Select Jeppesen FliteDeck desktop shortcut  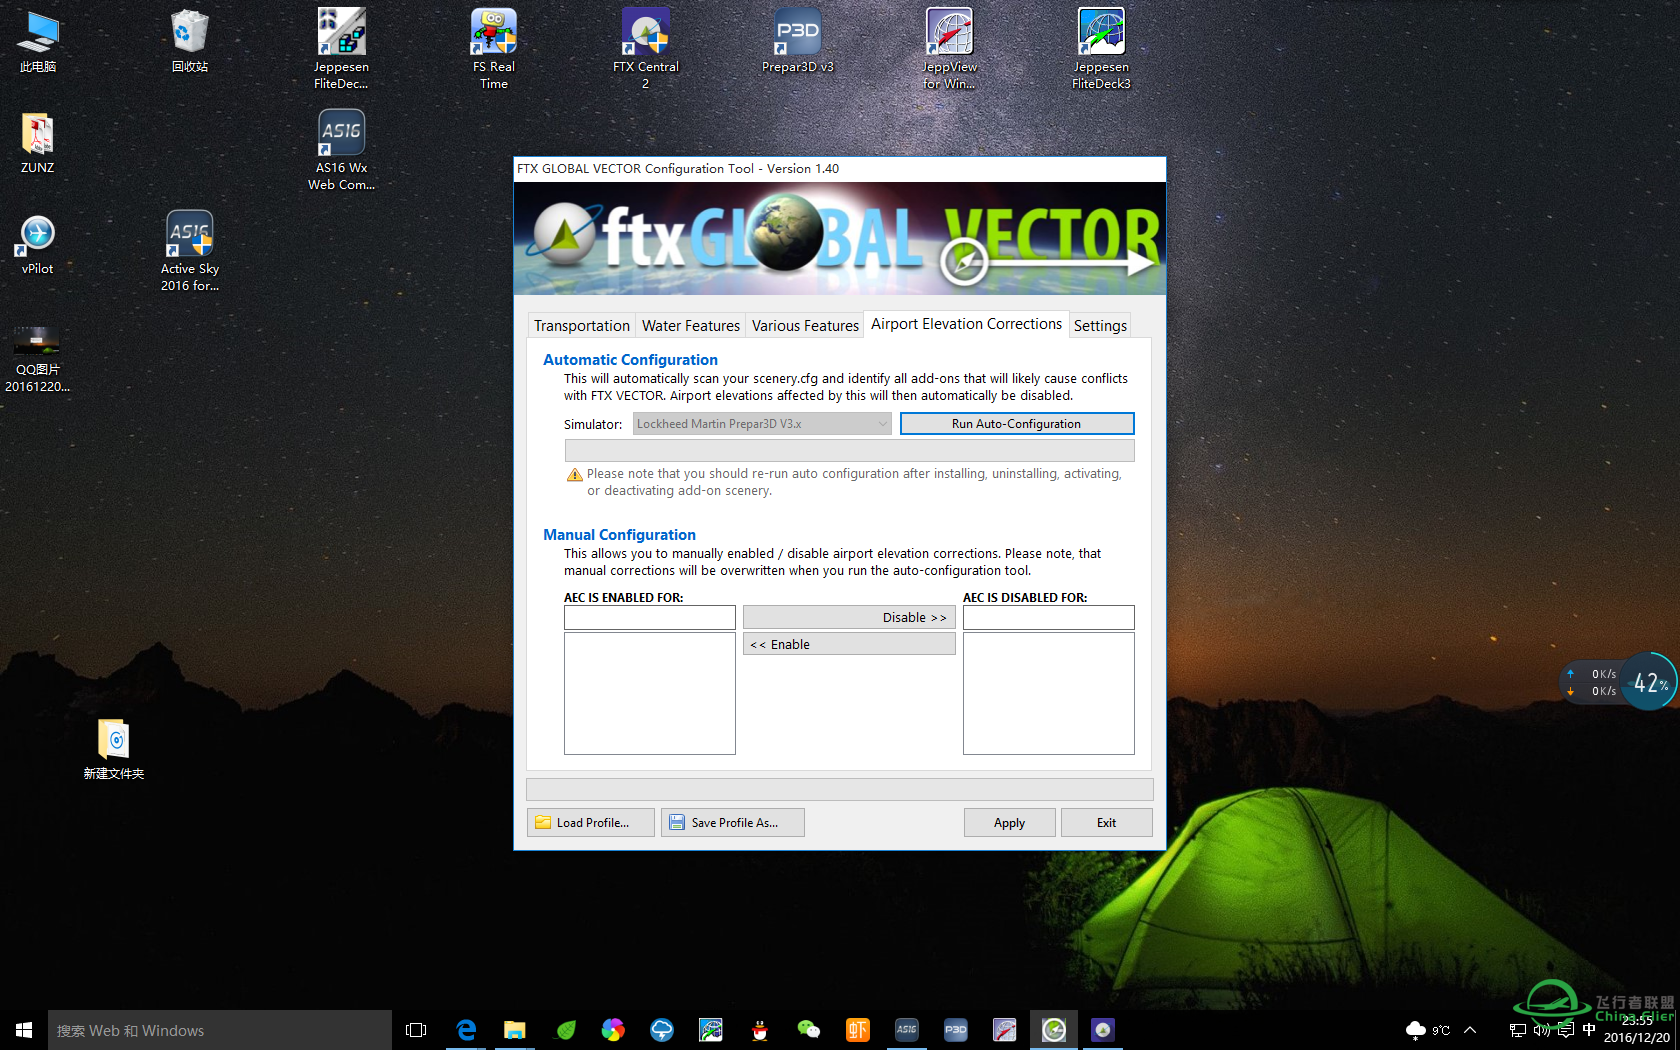342,49
